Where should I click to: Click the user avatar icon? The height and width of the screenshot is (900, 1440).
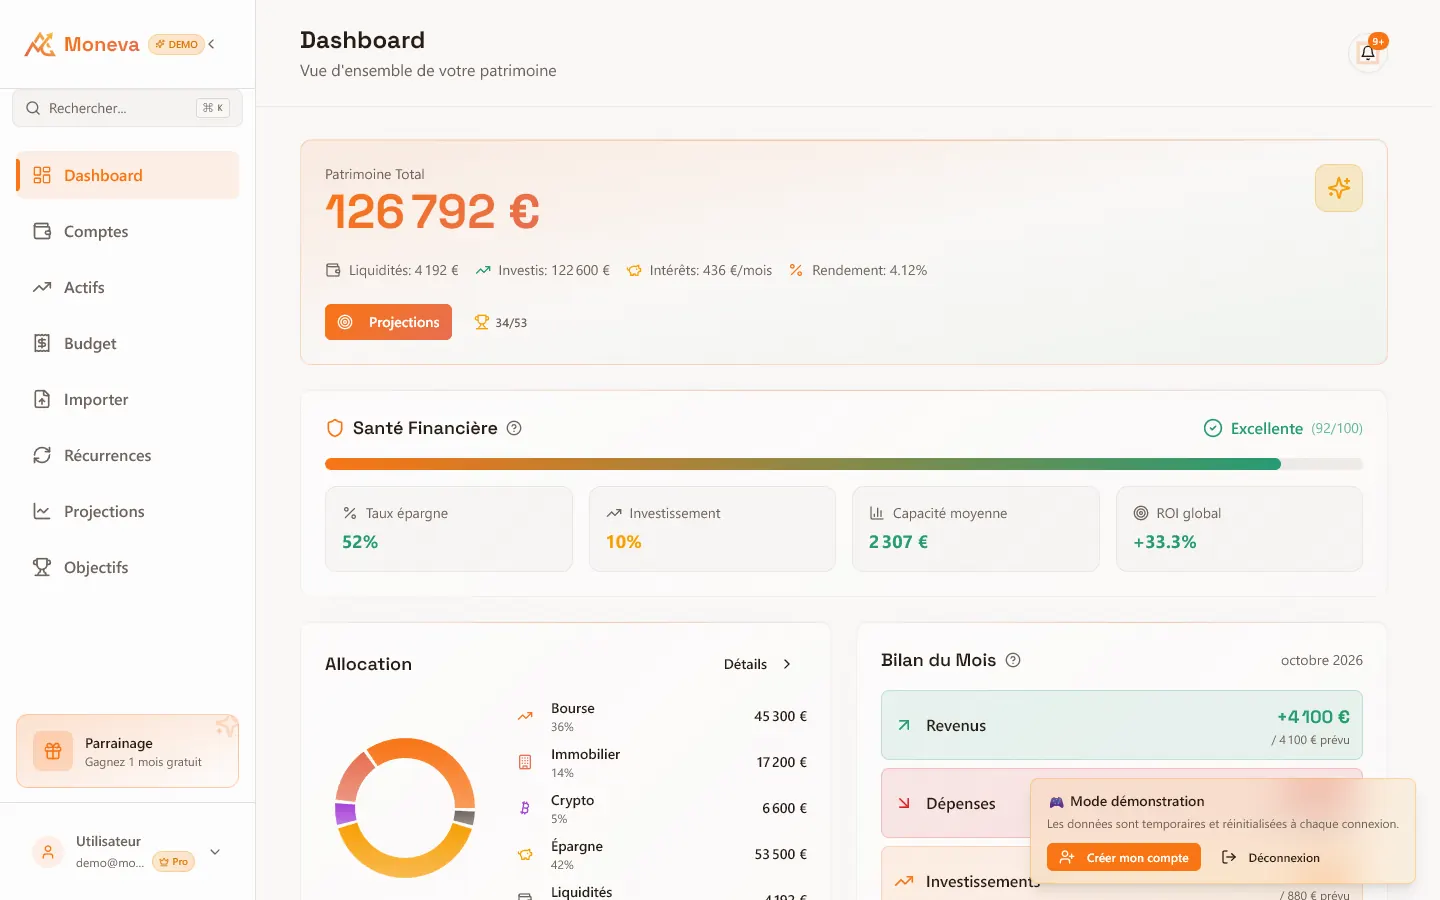click(x=47, y=851)
